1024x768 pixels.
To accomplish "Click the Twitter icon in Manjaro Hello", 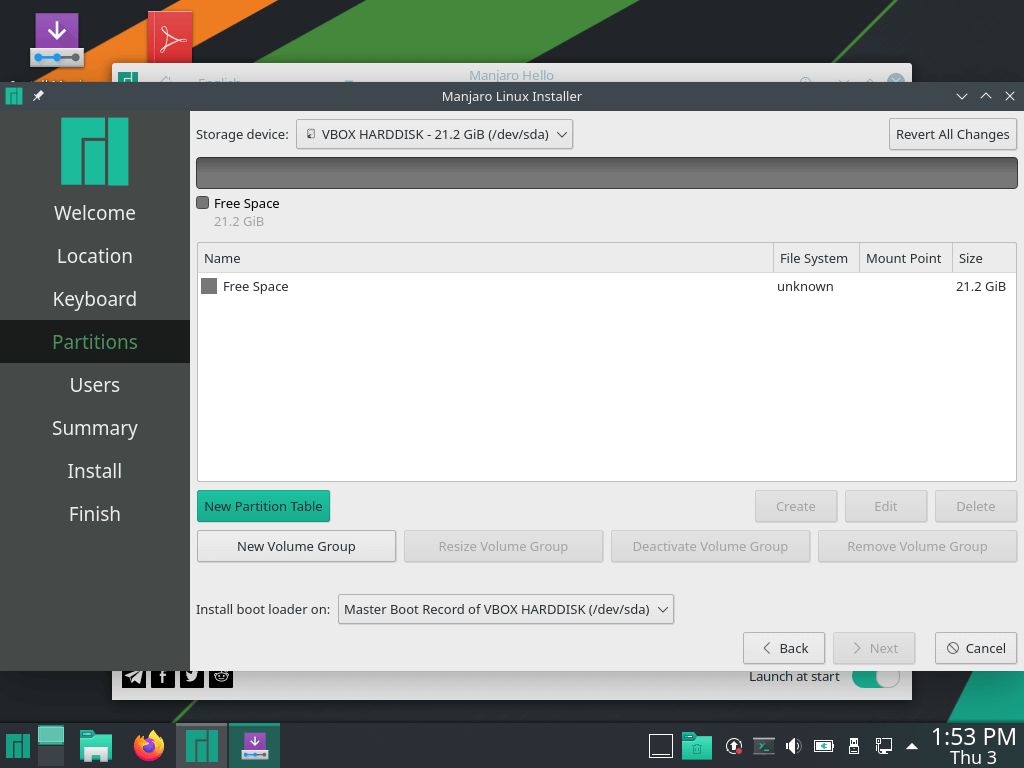I will [192, 677].
